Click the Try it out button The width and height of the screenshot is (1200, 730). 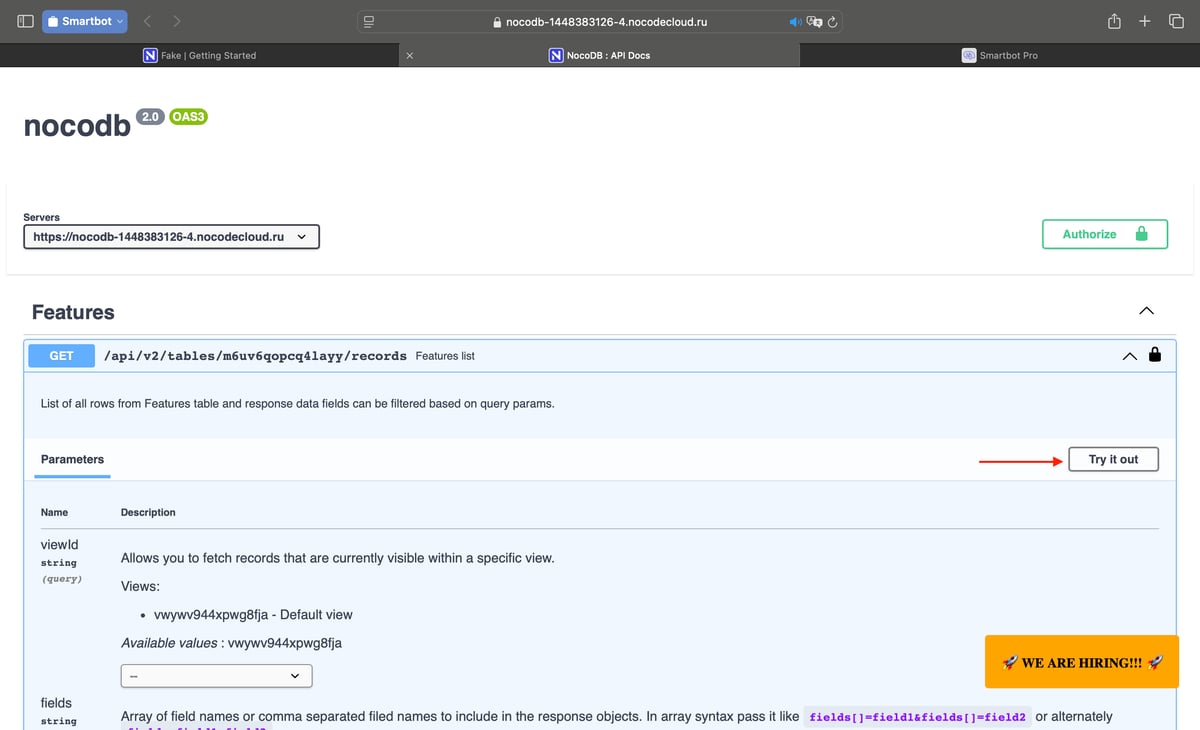coord(1113,459)
